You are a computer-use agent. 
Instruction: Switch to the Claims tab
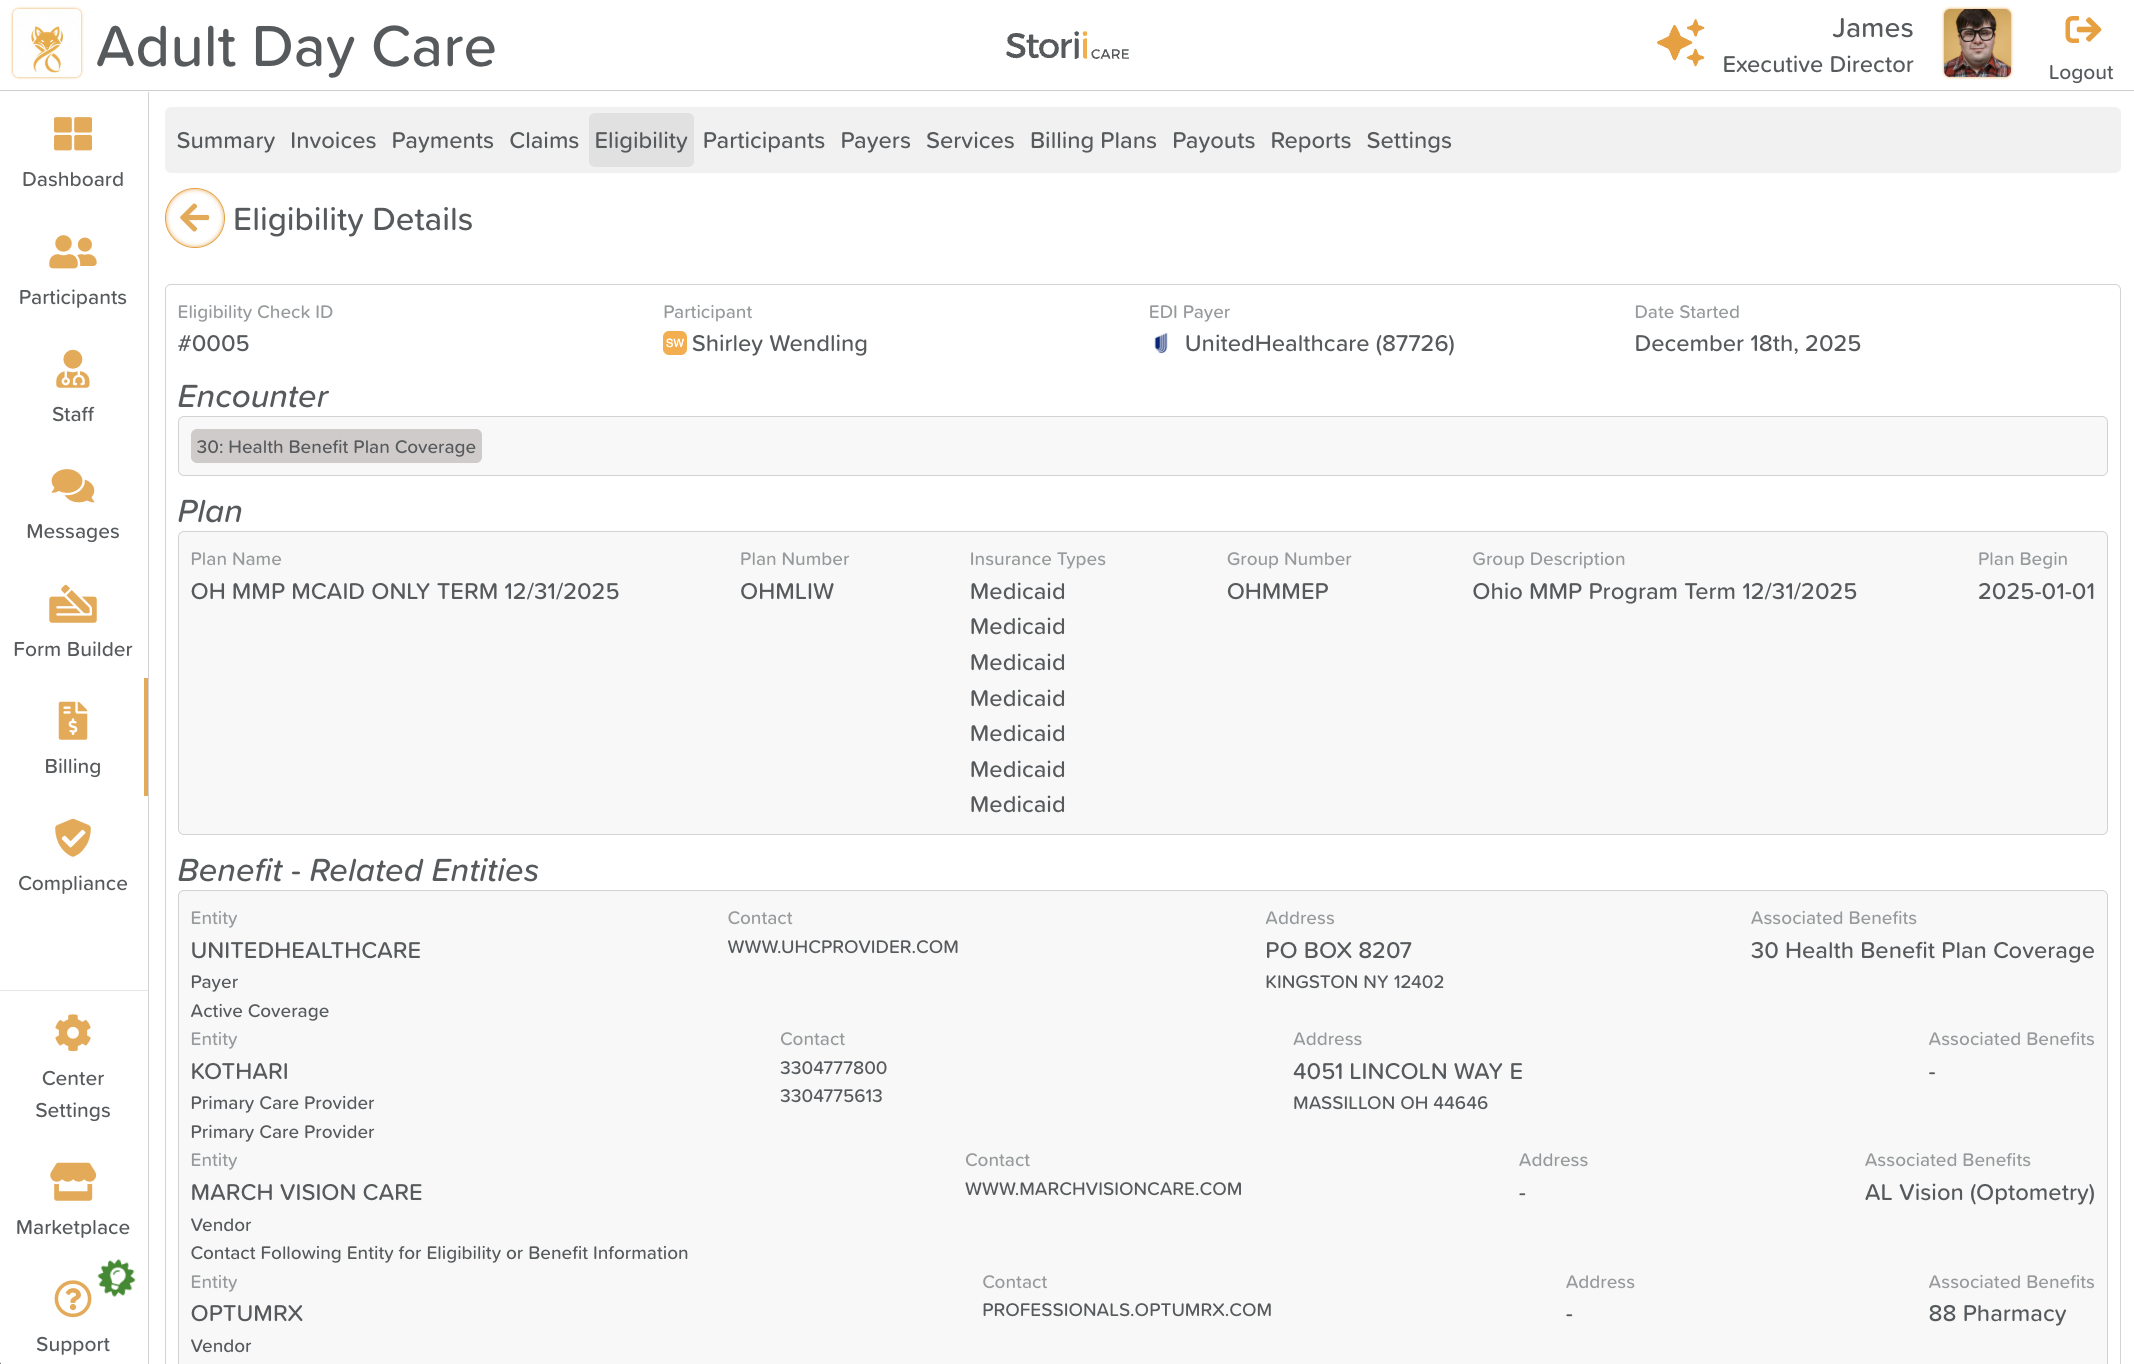click(543, 140)
